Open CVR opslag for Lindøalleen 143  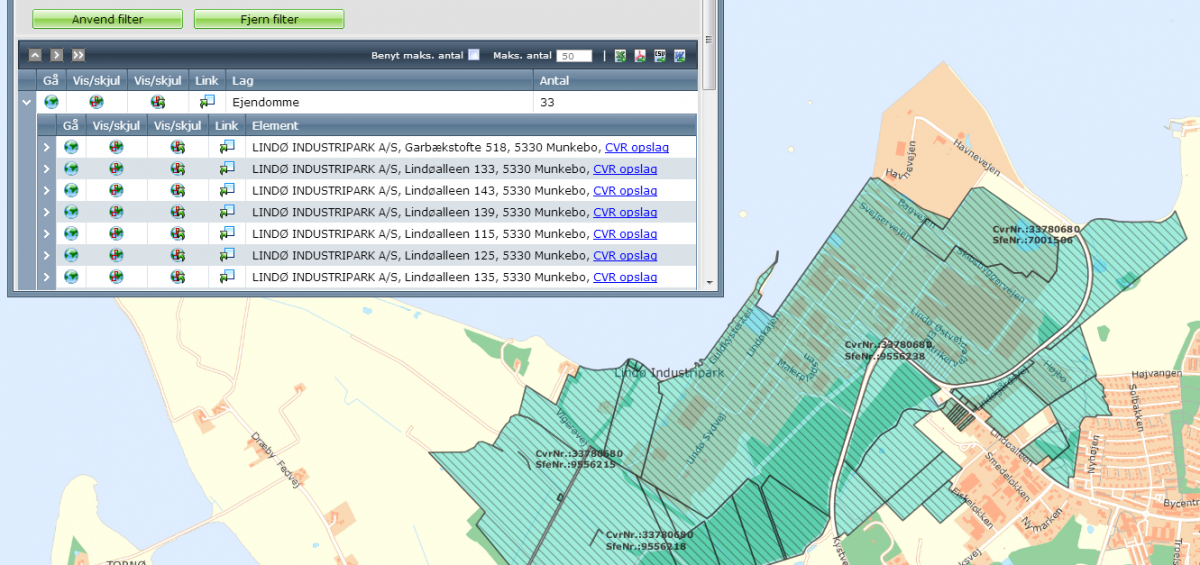point(625,190)
